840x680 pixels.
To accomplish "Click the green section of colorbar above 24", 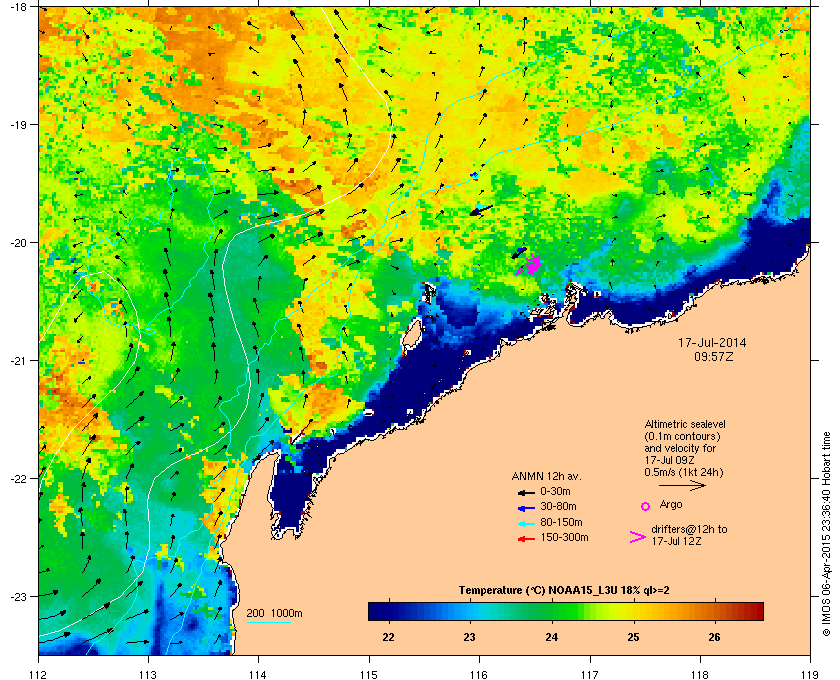I will point(552,611).
